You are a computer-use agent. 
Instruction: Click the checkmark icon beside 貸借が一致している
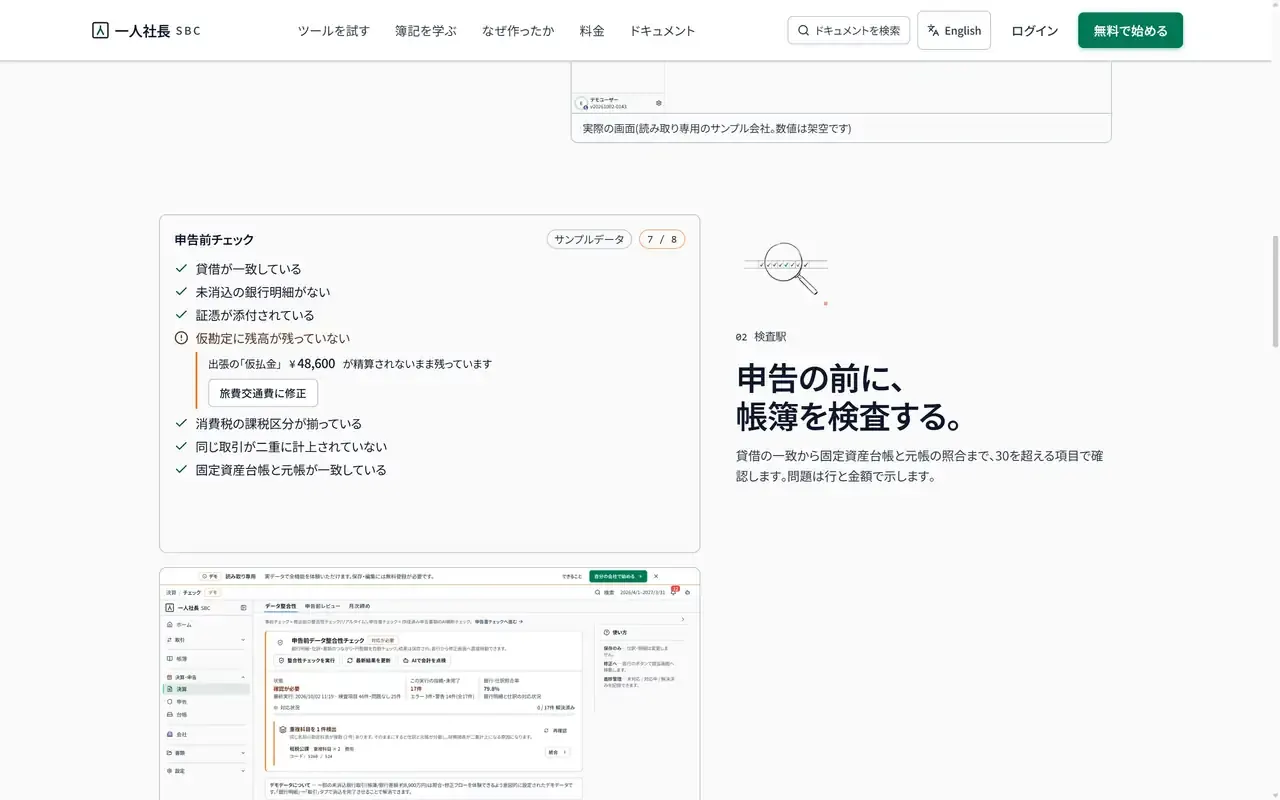tap(181, 269)
